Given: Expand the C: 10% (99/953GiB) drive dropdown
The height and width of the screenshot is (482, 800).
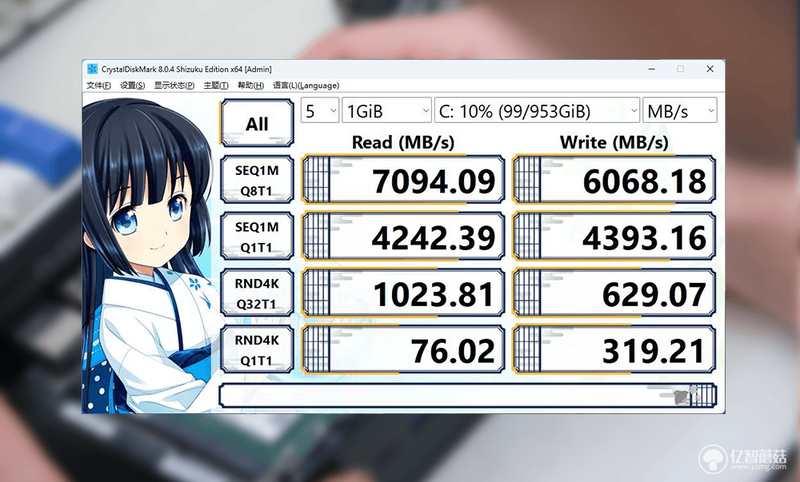Looking at the screenshot, I should tap(537, 111).
